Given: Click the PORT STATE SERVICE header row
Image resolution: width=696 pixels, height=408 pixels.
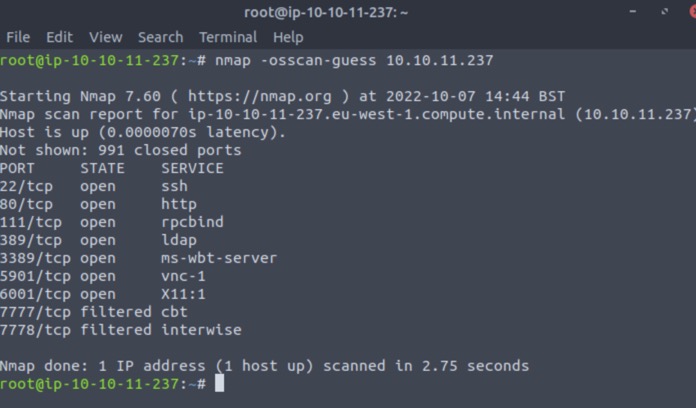Looking at the screenshot, I should pos(112,168).
